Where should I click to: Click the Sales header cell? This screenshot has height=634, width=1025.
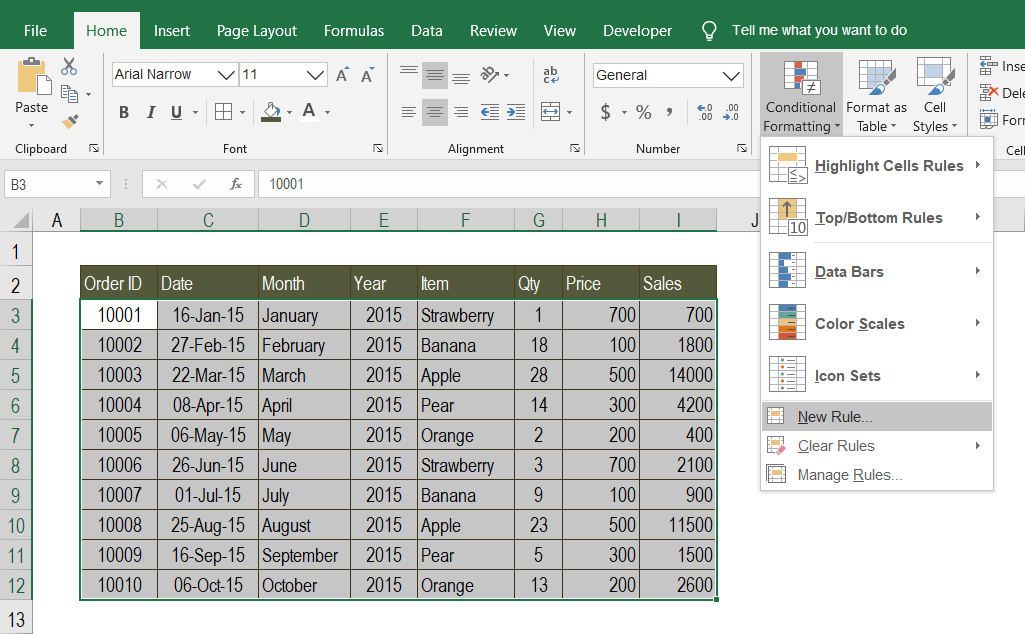[678, 283]
